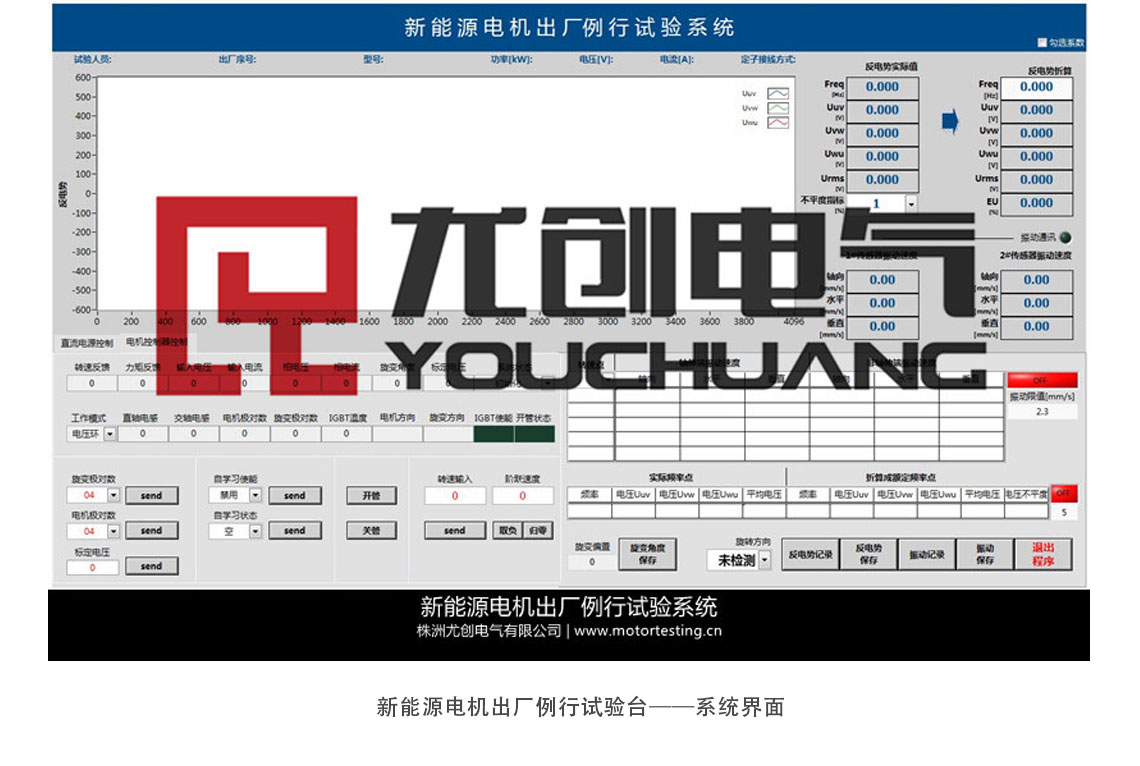Click the 2#传感器 轴向 speed field
This screenshot has width=1140, height=766.
(x=1036, y=281)
